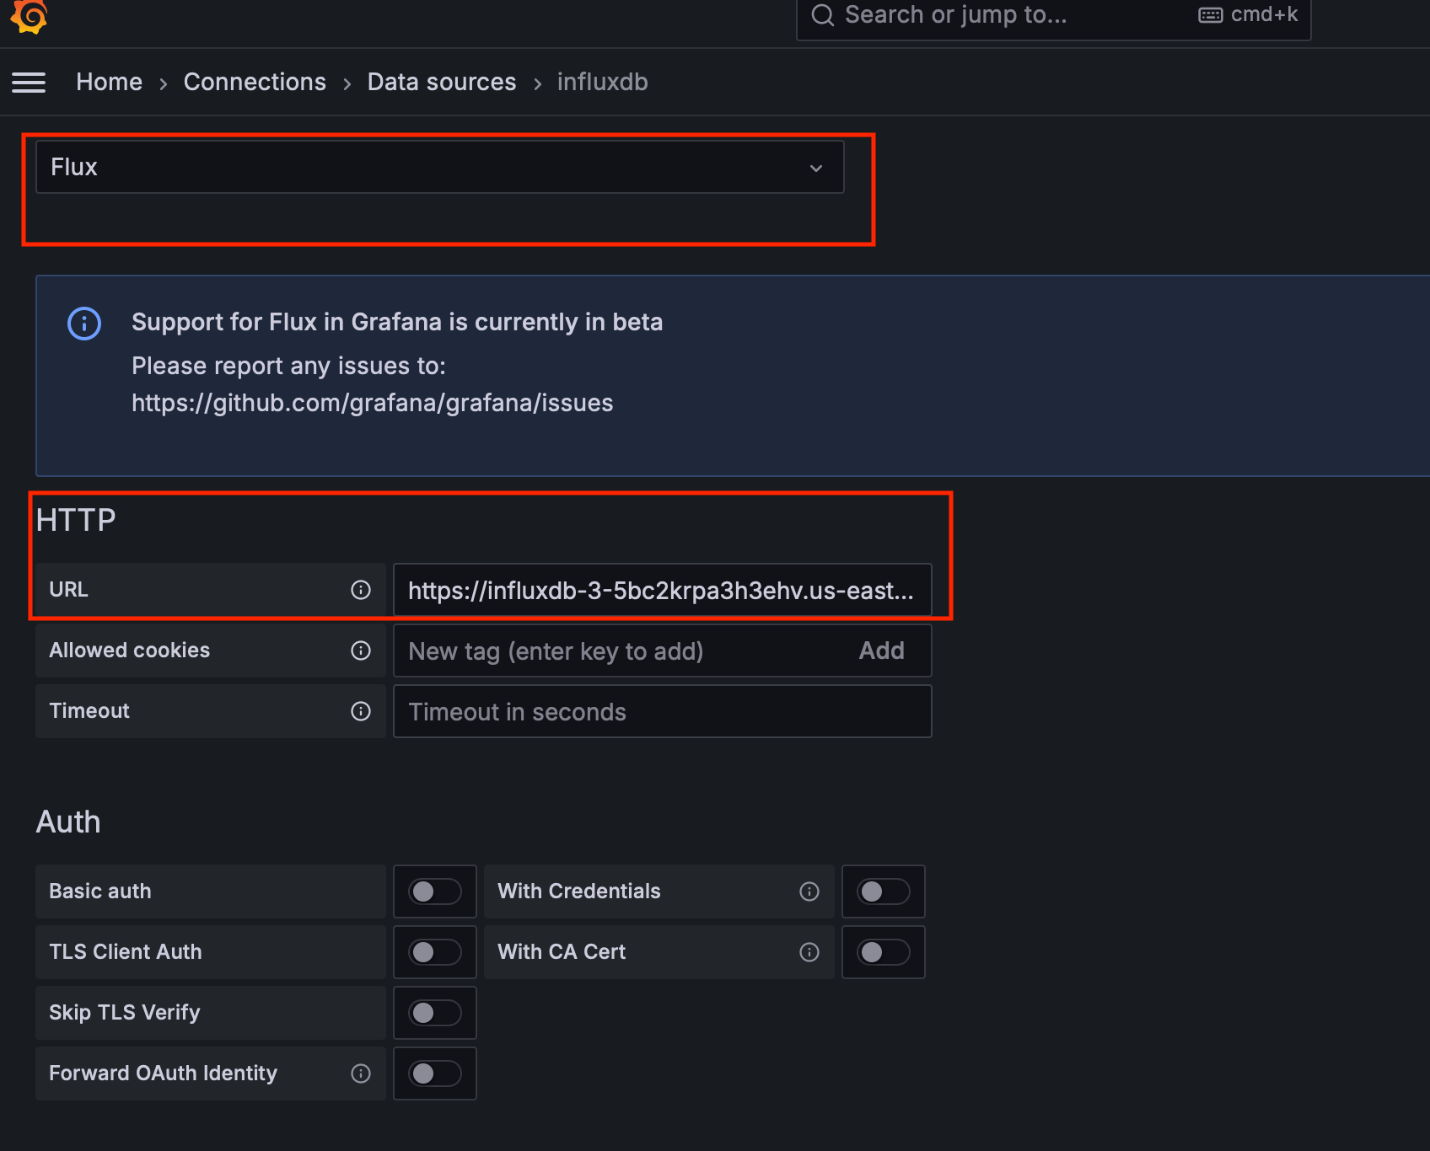
Task: Click the info icon beside With Credentials
Action: click(x=809, y=891)
